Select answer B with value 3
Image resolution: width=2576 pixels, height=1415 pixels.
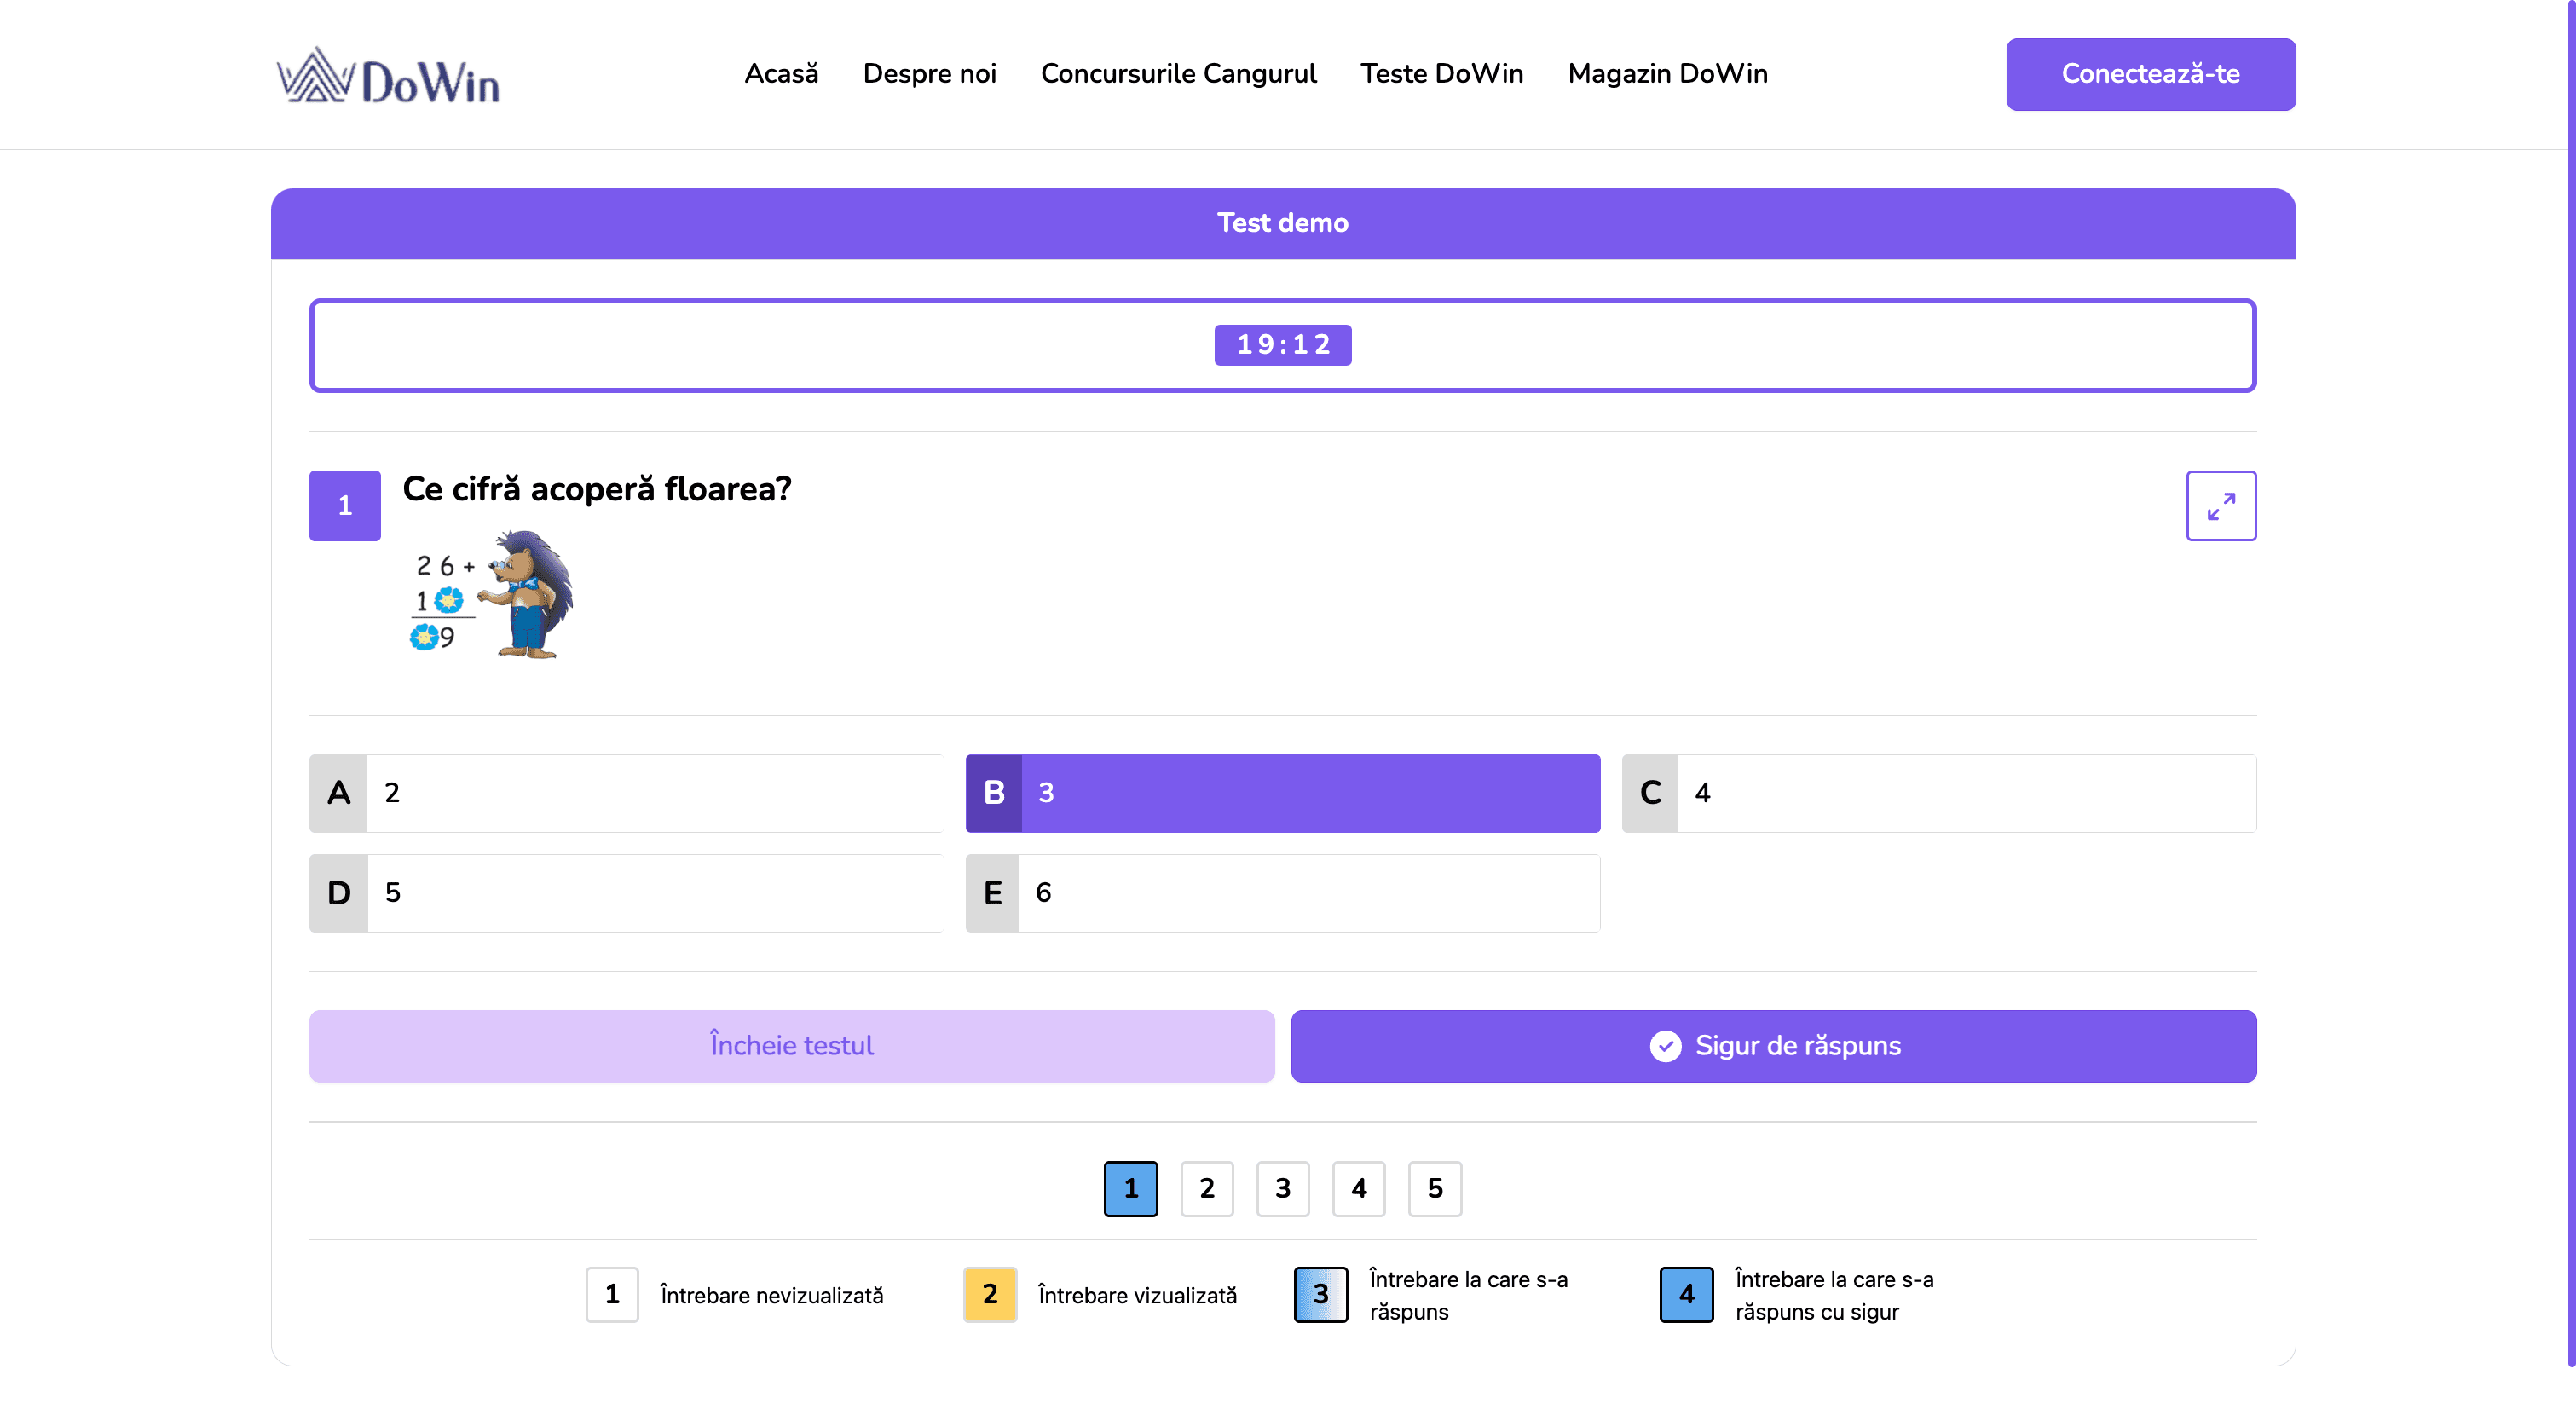[1282, 793]
